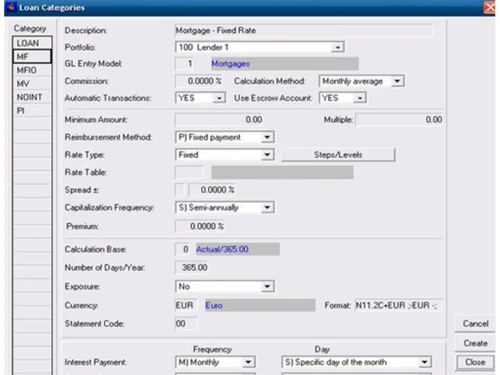Select the PI category row

[x=32, y=111]
